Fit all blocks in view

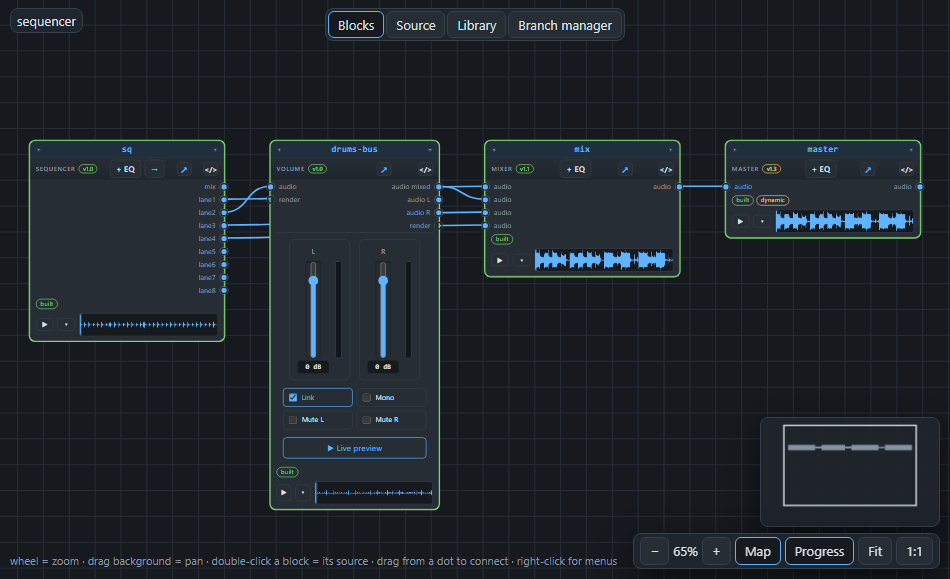click(x=875, y=551)
